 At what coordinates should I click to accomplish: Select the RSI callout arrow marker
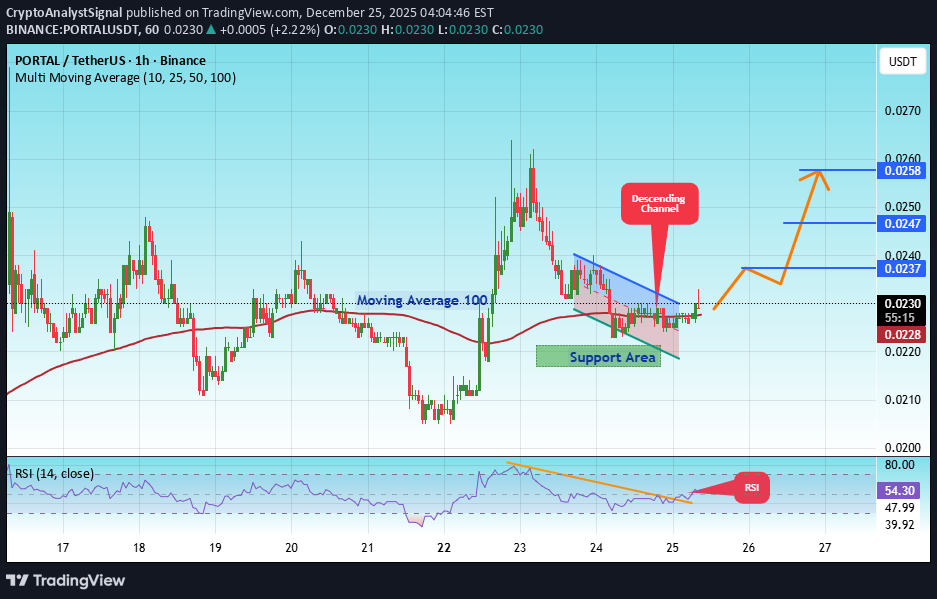753,488
